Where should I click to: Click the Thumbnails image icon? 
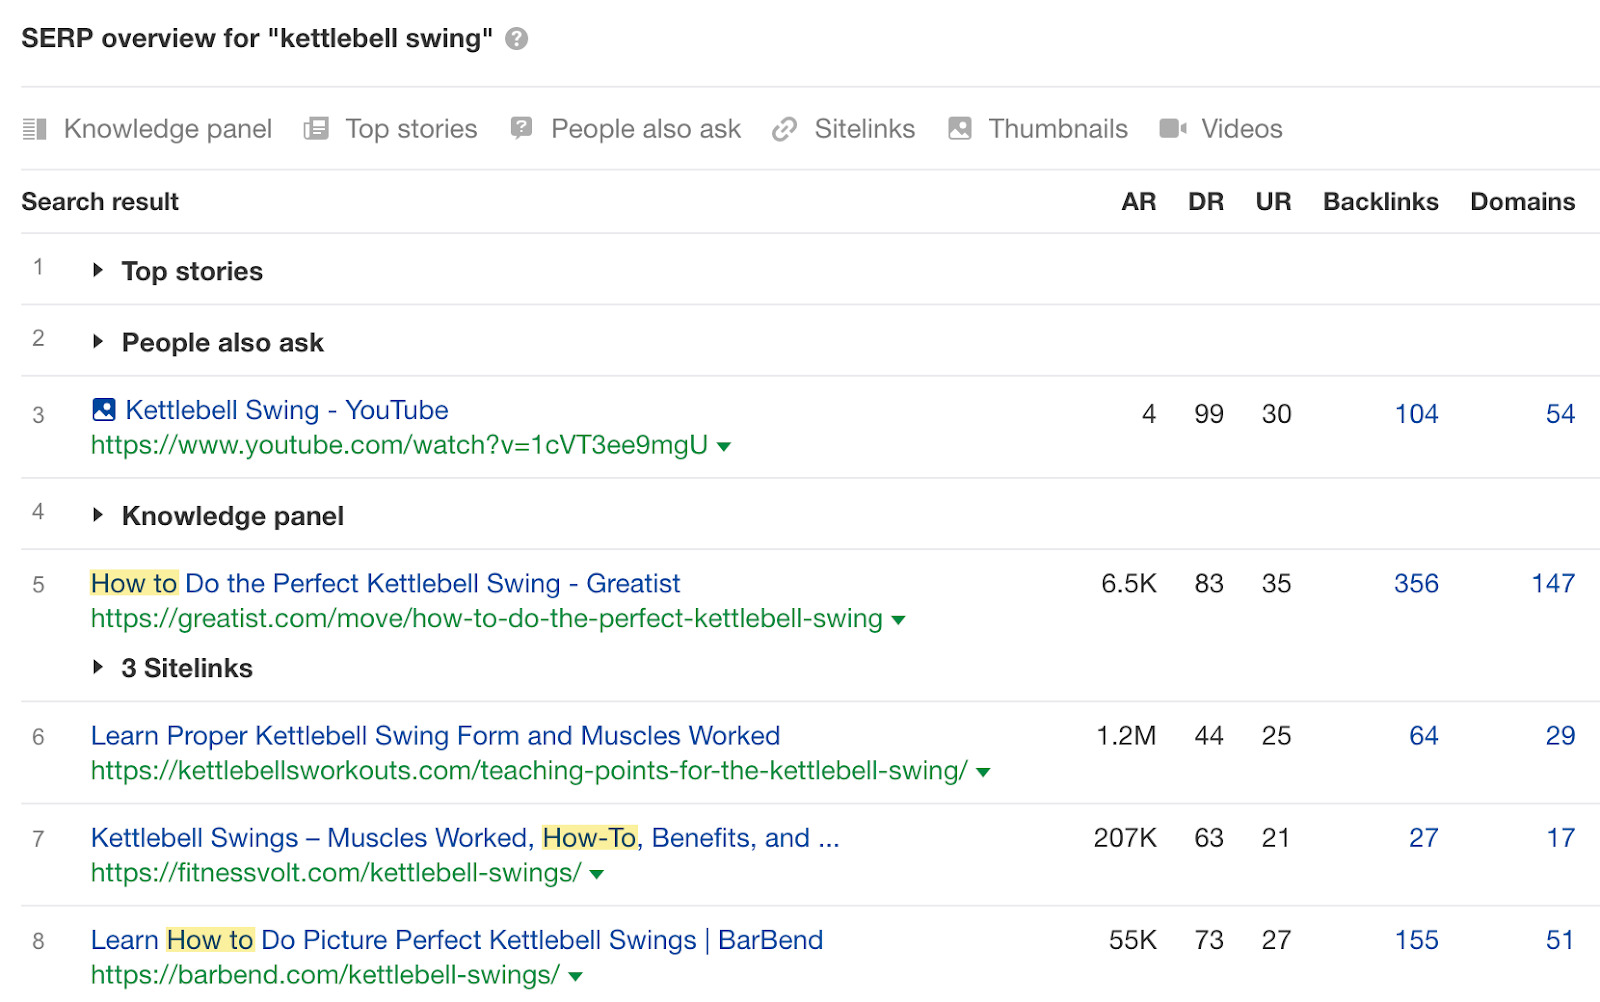point(960,129)
